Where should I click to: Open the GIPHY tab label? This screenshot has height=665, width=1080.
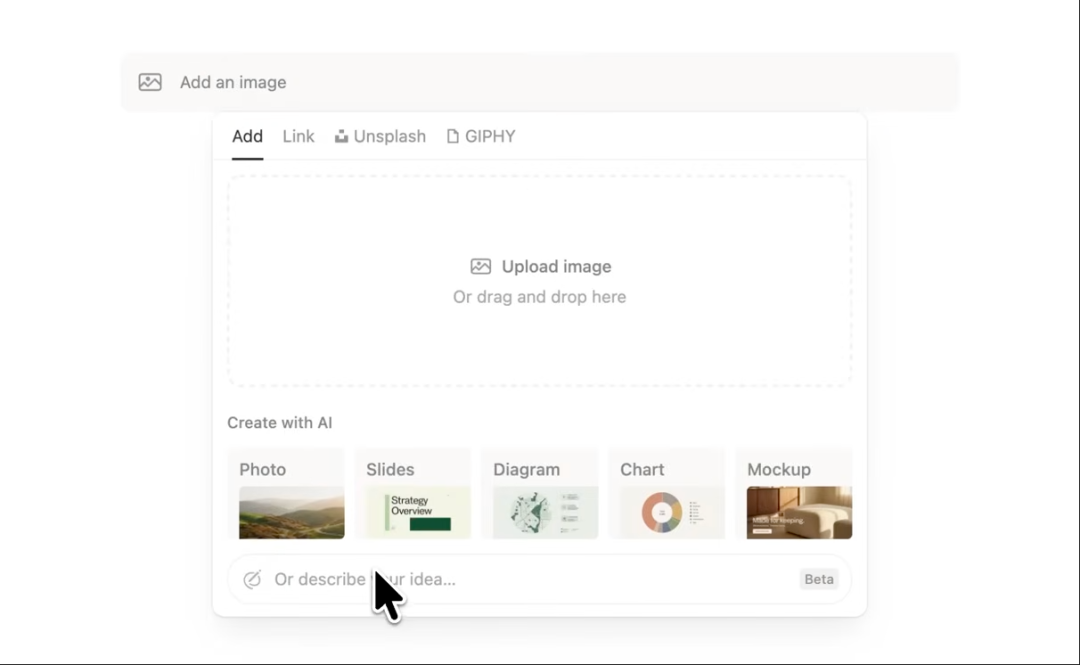[x=490, y=137]
